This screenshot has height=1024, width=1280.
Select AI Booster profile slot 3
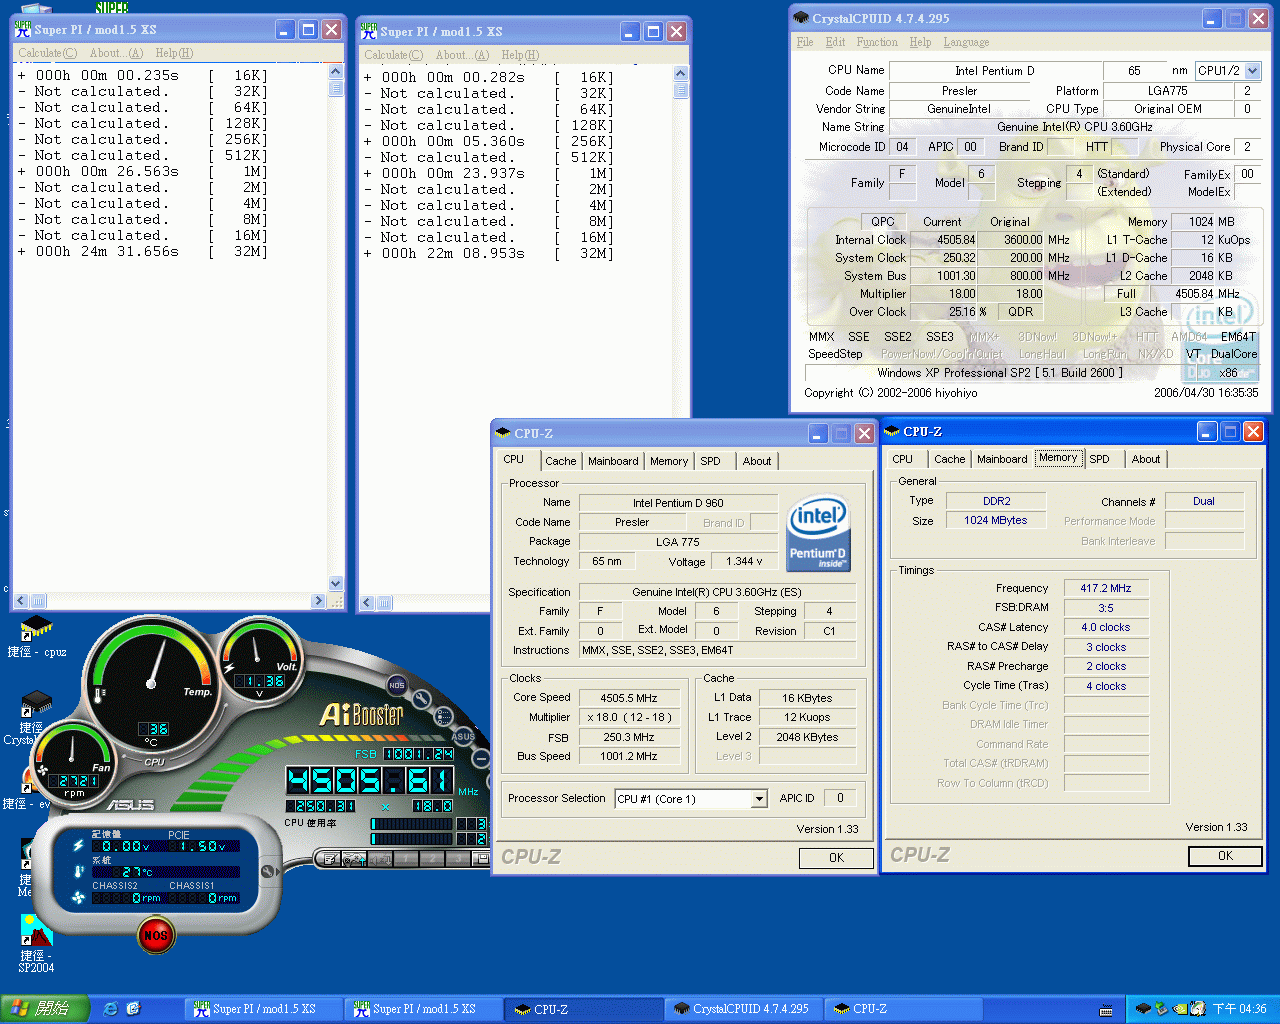tap(458, 859)
